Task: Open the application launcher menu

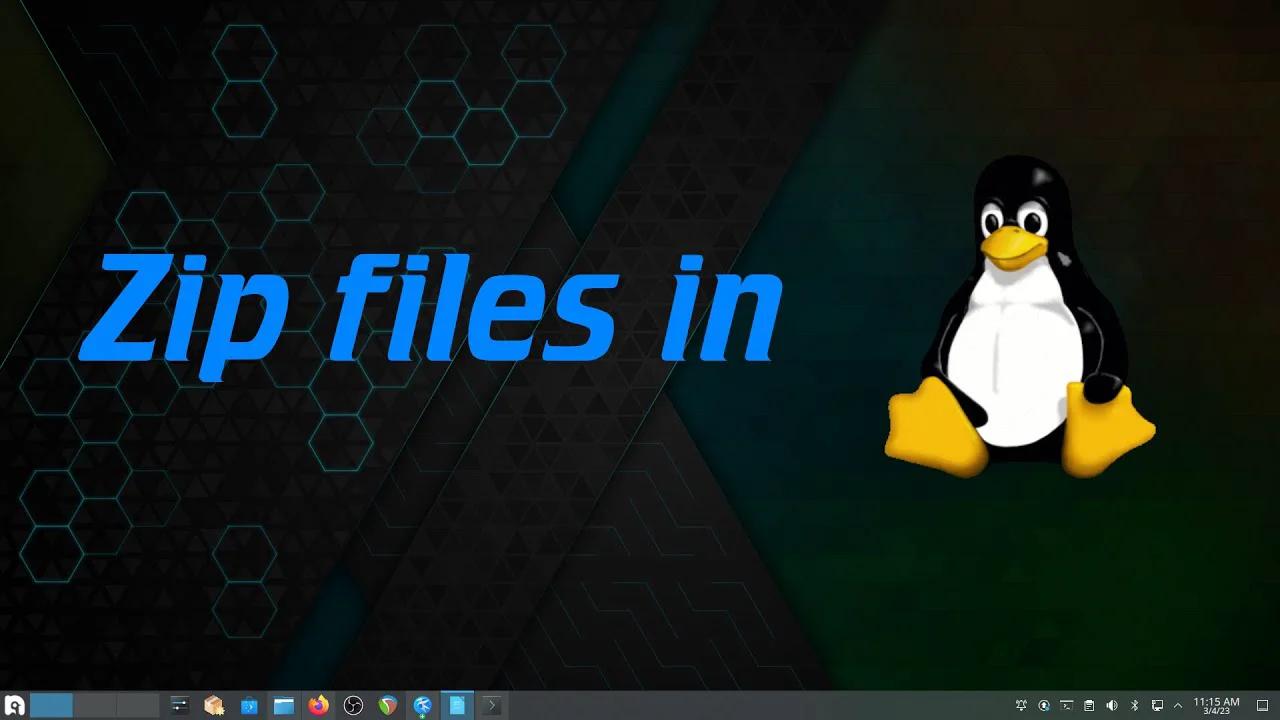Action: tap(12, 705)
